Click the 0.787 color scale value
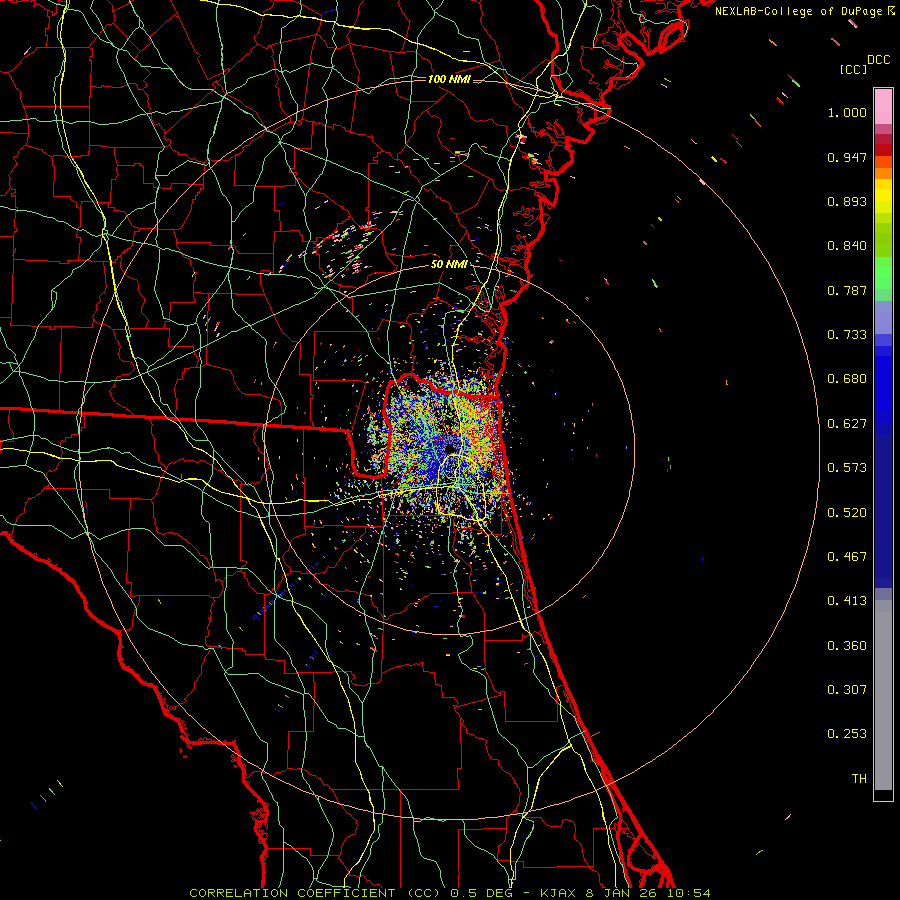This screenshot has width=900, height=900. [847, 290]
